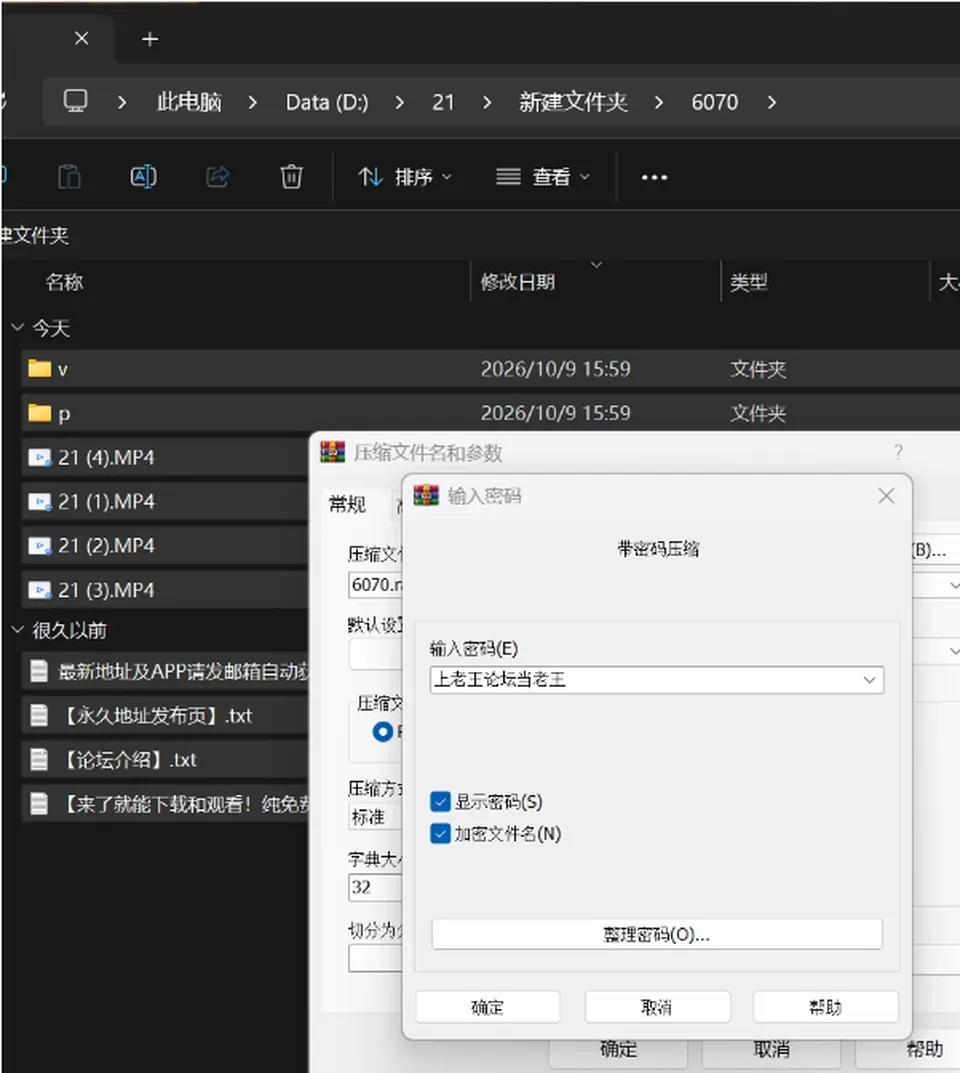Open the 查看 view menu

coord(543,177)
